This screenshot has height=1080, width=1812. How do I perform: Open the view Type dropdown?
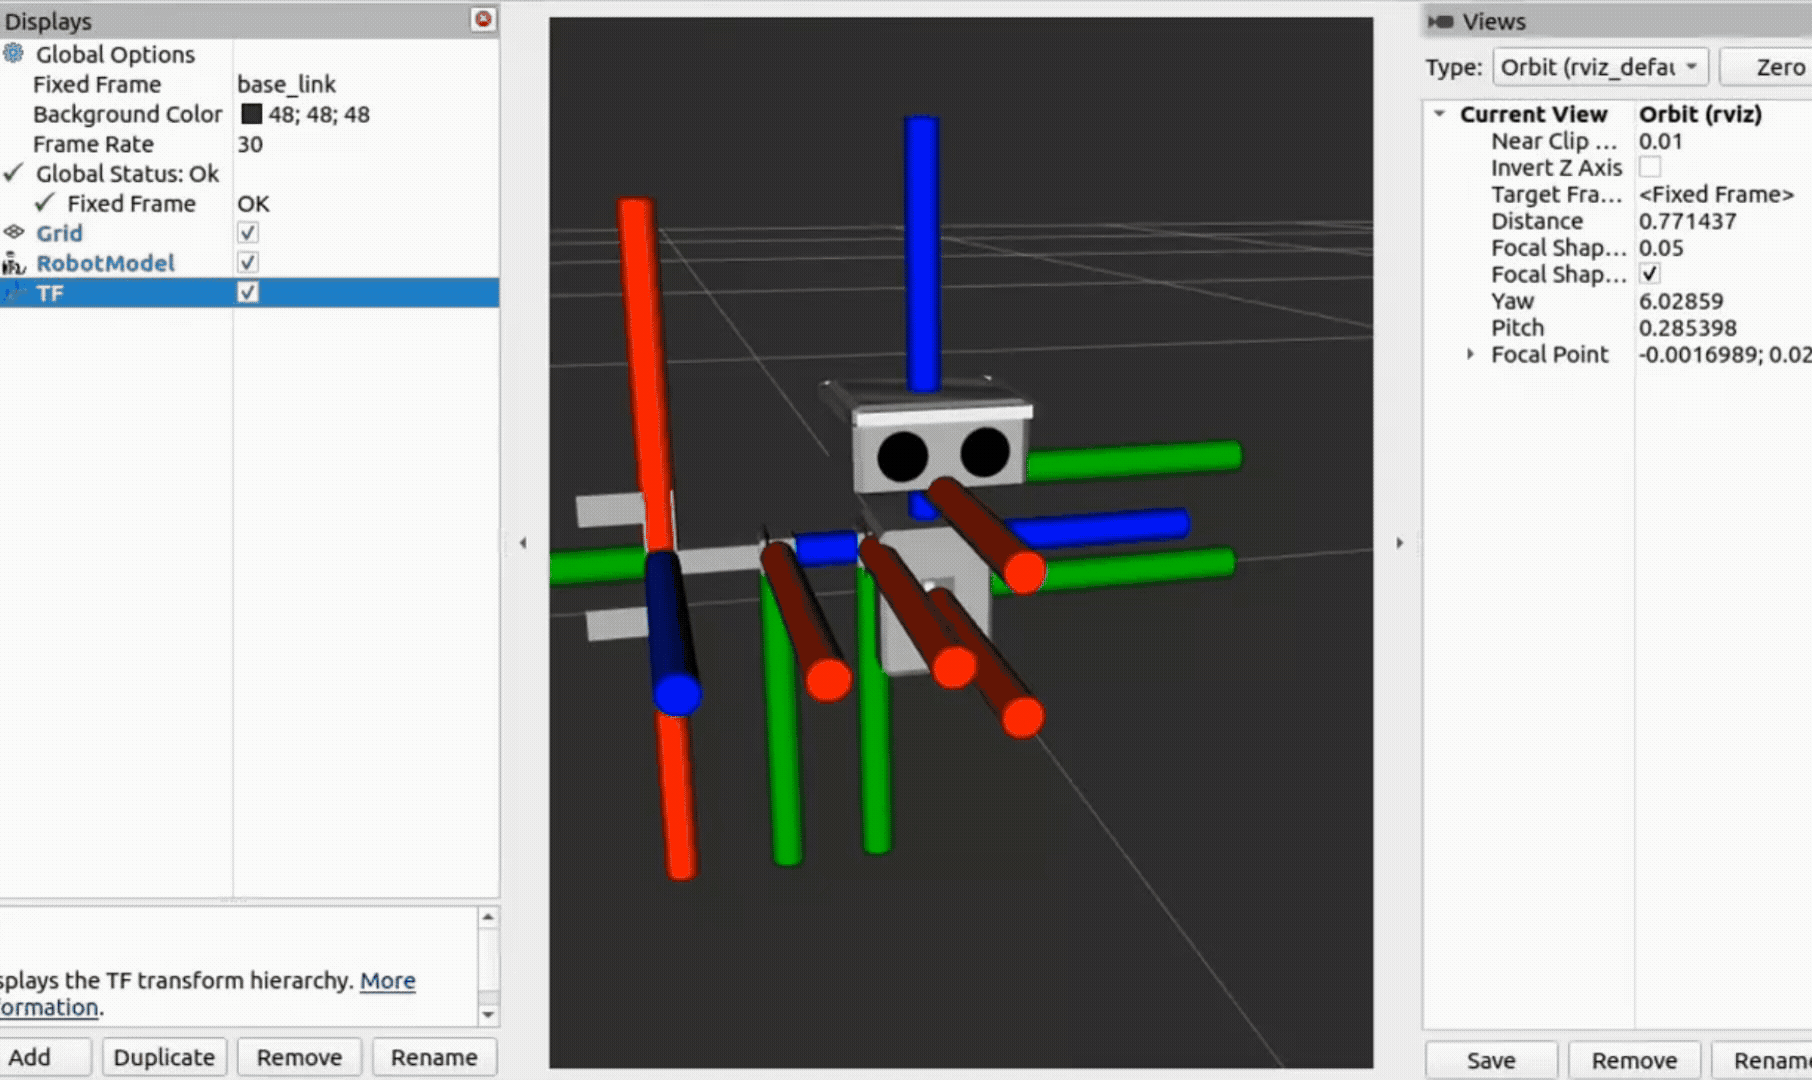tap(1600, 67)
